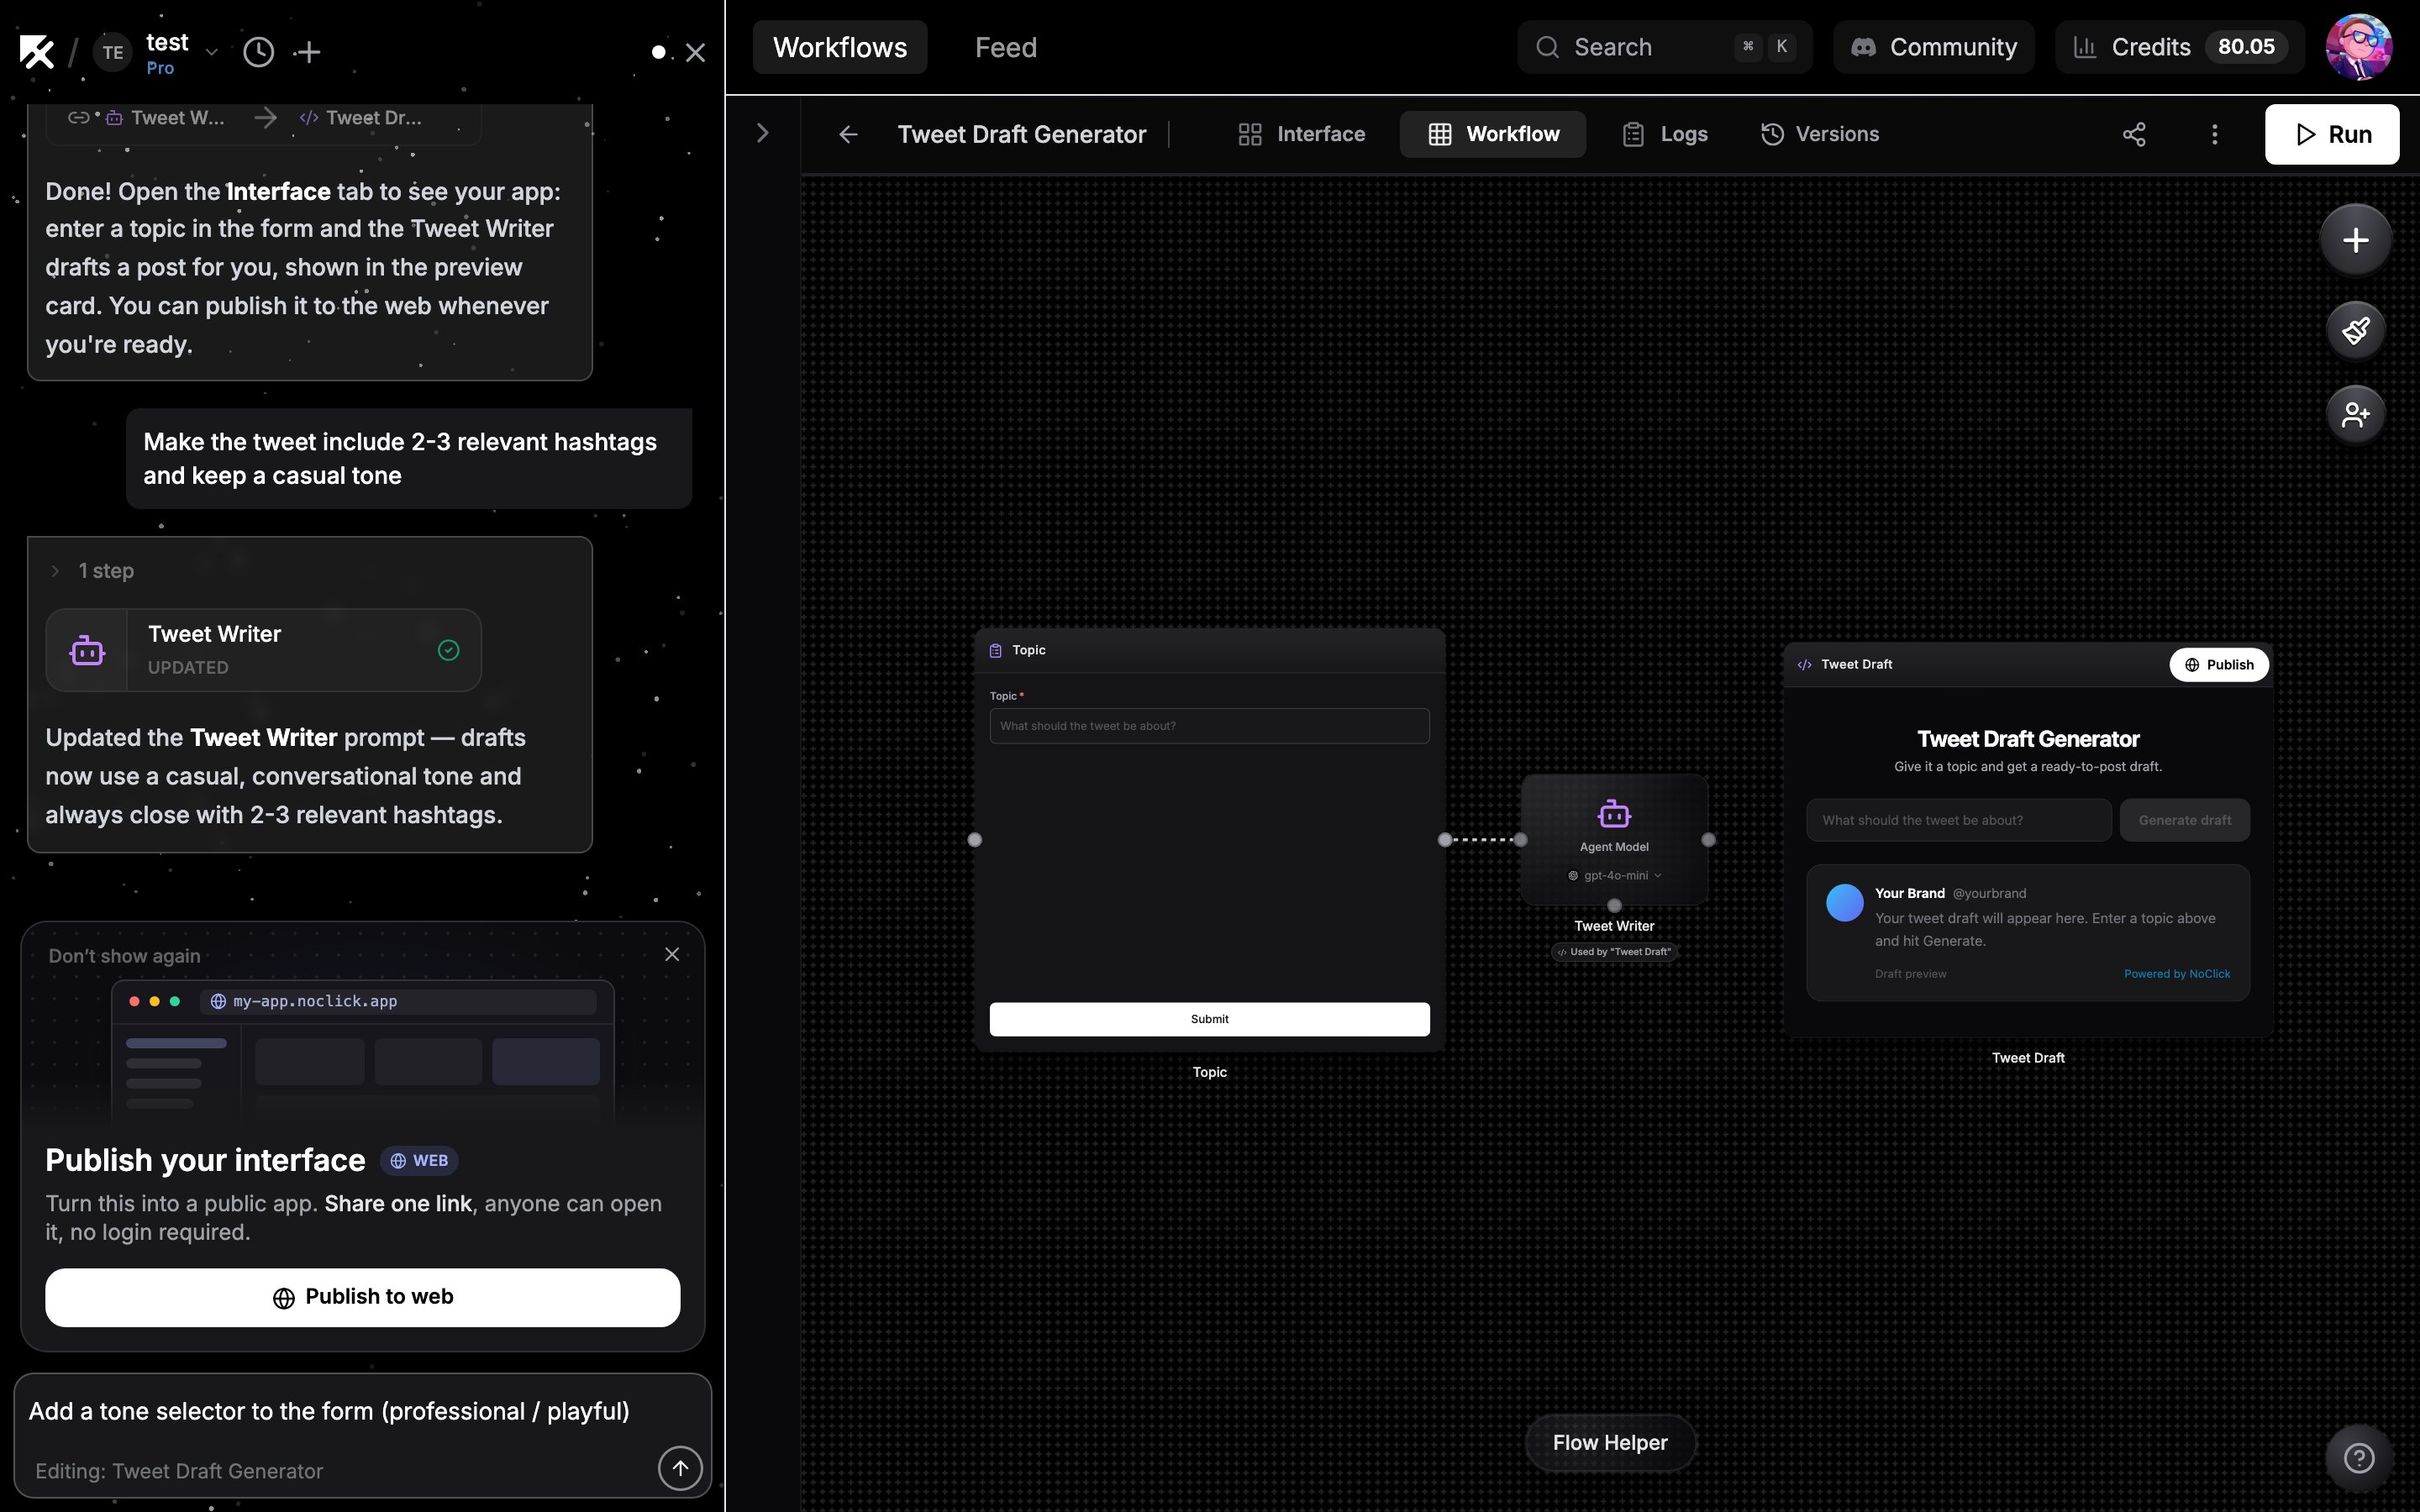
Task: Open the three-dot more options menu
Action: 2215,134
